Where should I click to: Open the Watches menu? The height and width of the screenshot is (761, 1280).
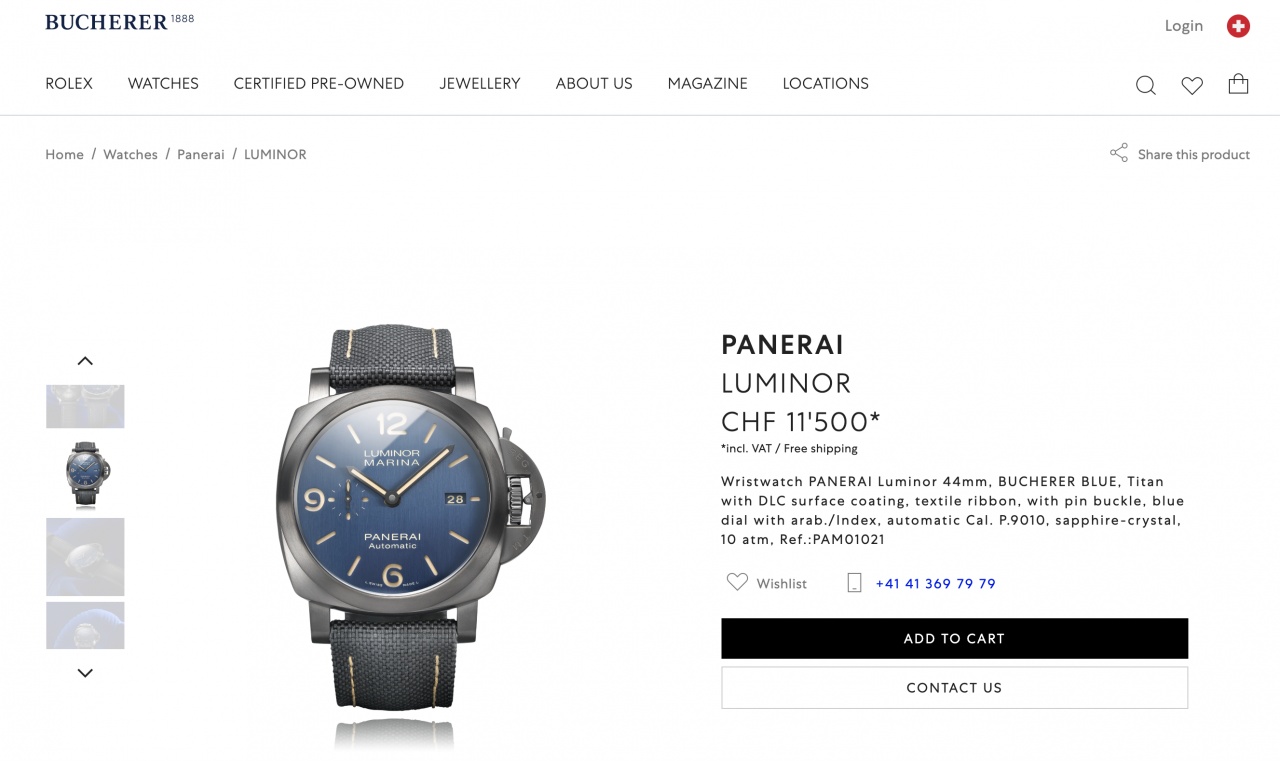click(163, 84)
